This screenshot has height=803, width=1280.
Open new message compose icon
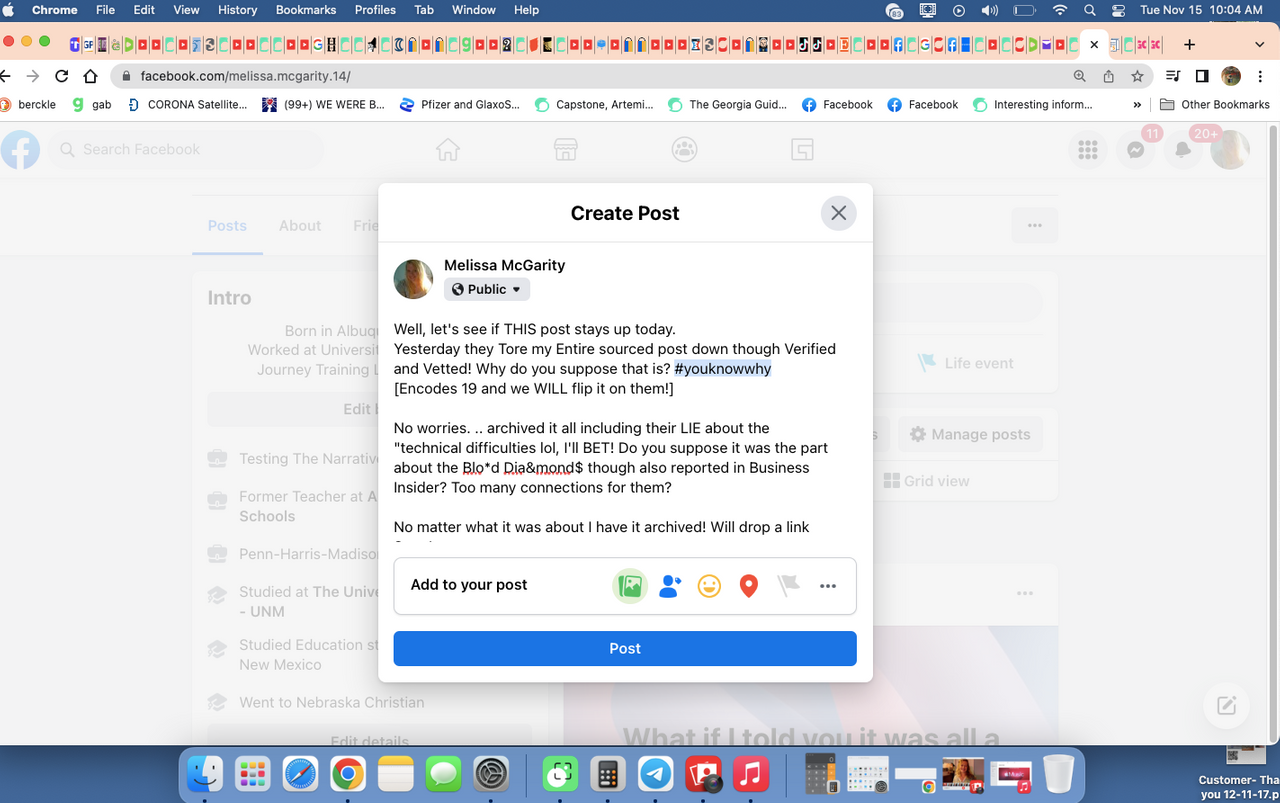coord(1226,706)
